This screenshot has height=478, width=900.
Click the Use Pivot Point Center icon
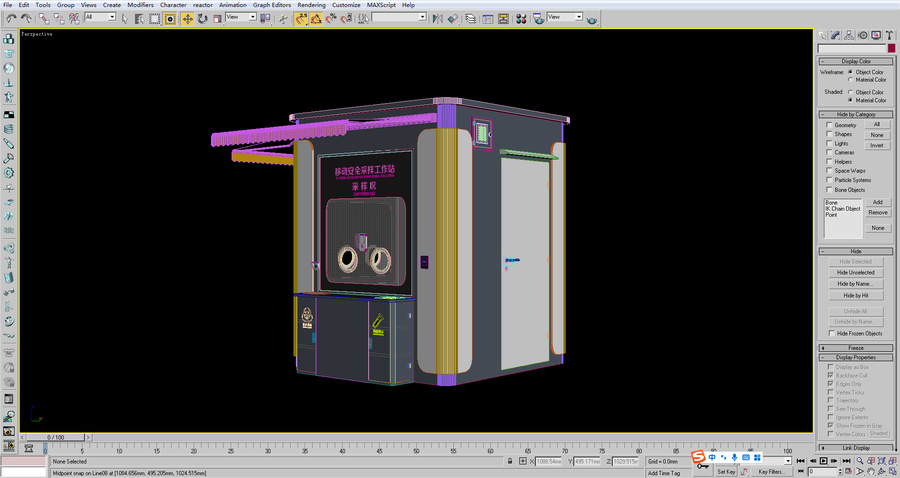tap(265, 19)
